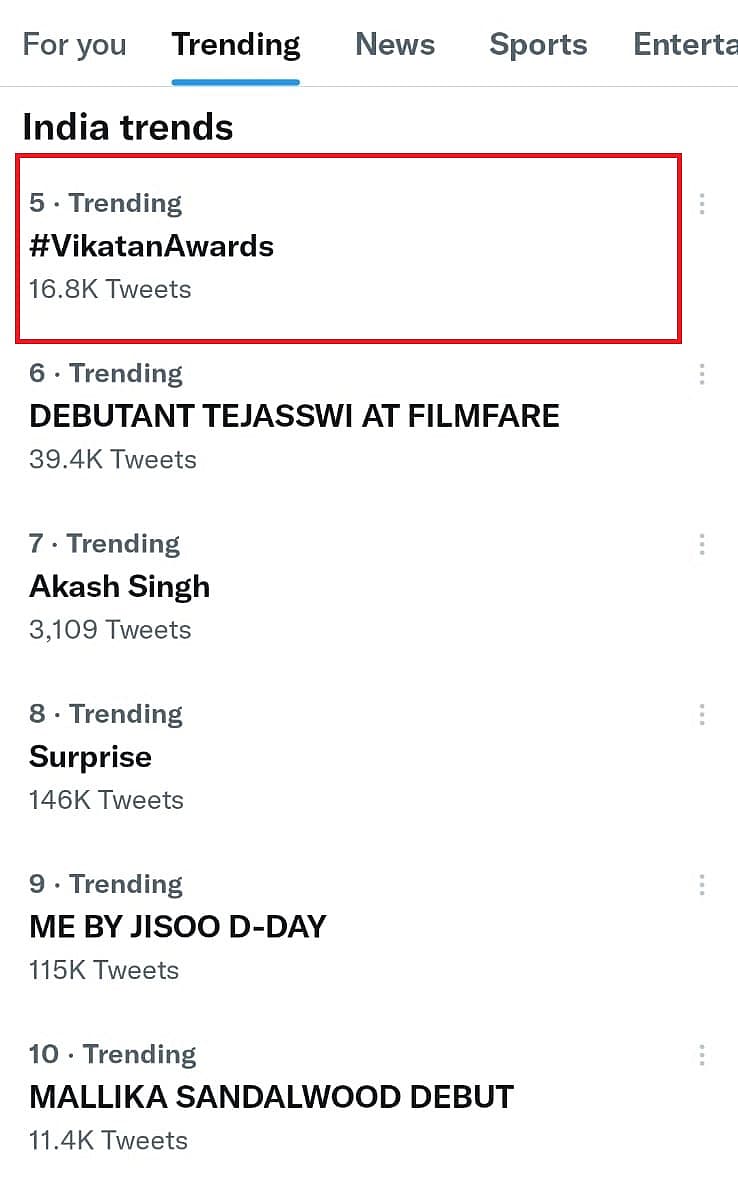View ME BY JISOO D-DAY trend
The height and width of the screenshot is (1190, 738).
click(x=178, y=926)
